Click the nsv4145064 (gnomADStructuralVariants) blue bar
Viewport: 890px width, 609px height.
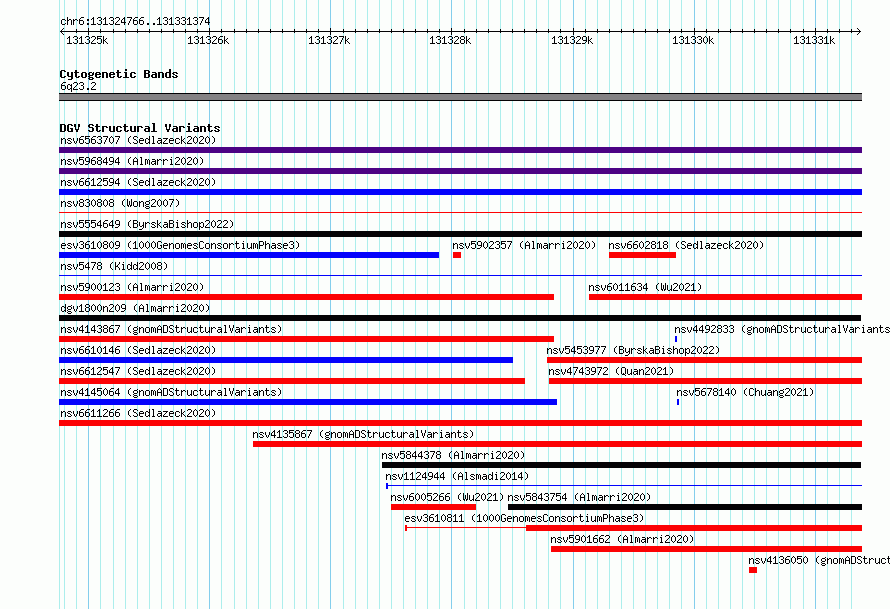(x=308, y=402)
